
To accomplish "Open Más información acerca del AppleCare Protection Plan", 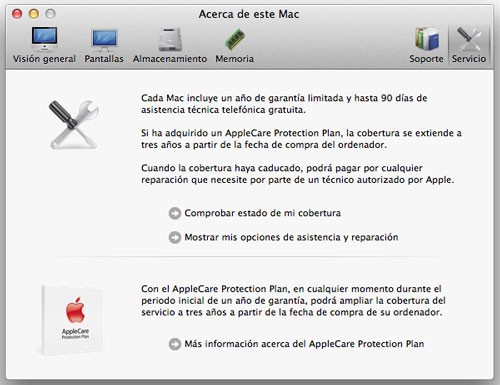I will (x=304, y=344).
